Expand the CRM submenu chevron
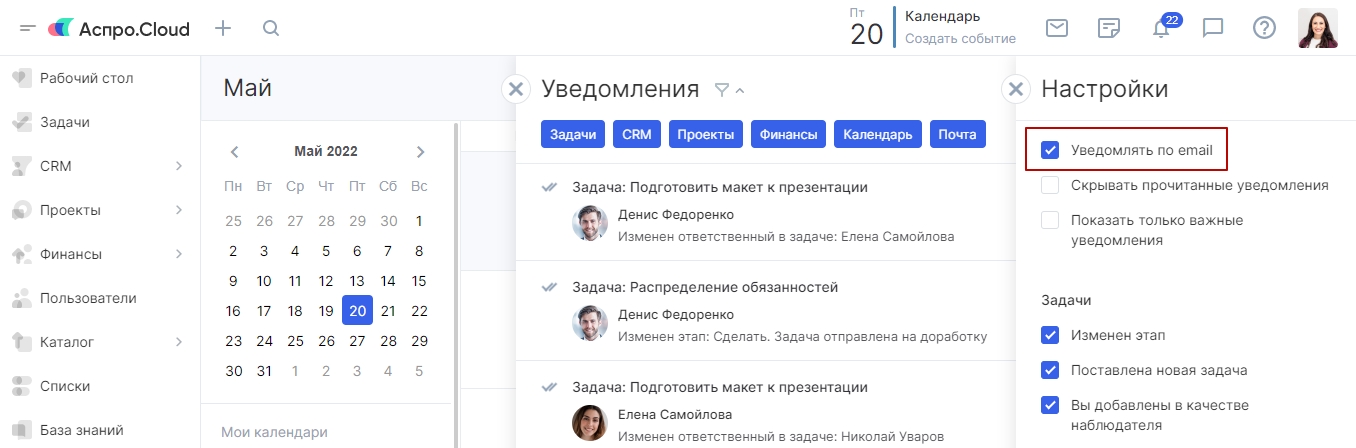 [179, 166]
